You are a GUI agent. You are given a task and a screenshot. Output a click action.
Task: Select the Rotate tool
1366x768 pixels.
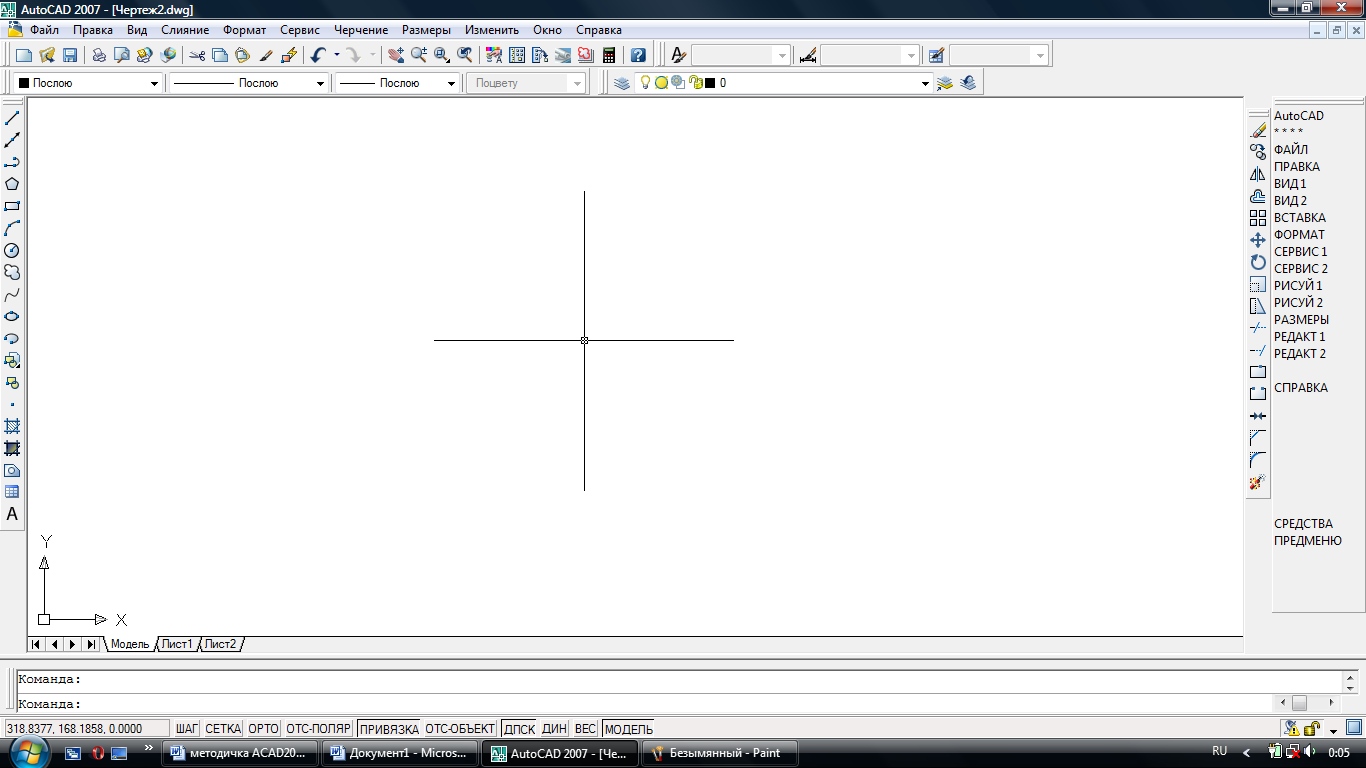[x=1258, y=262]
